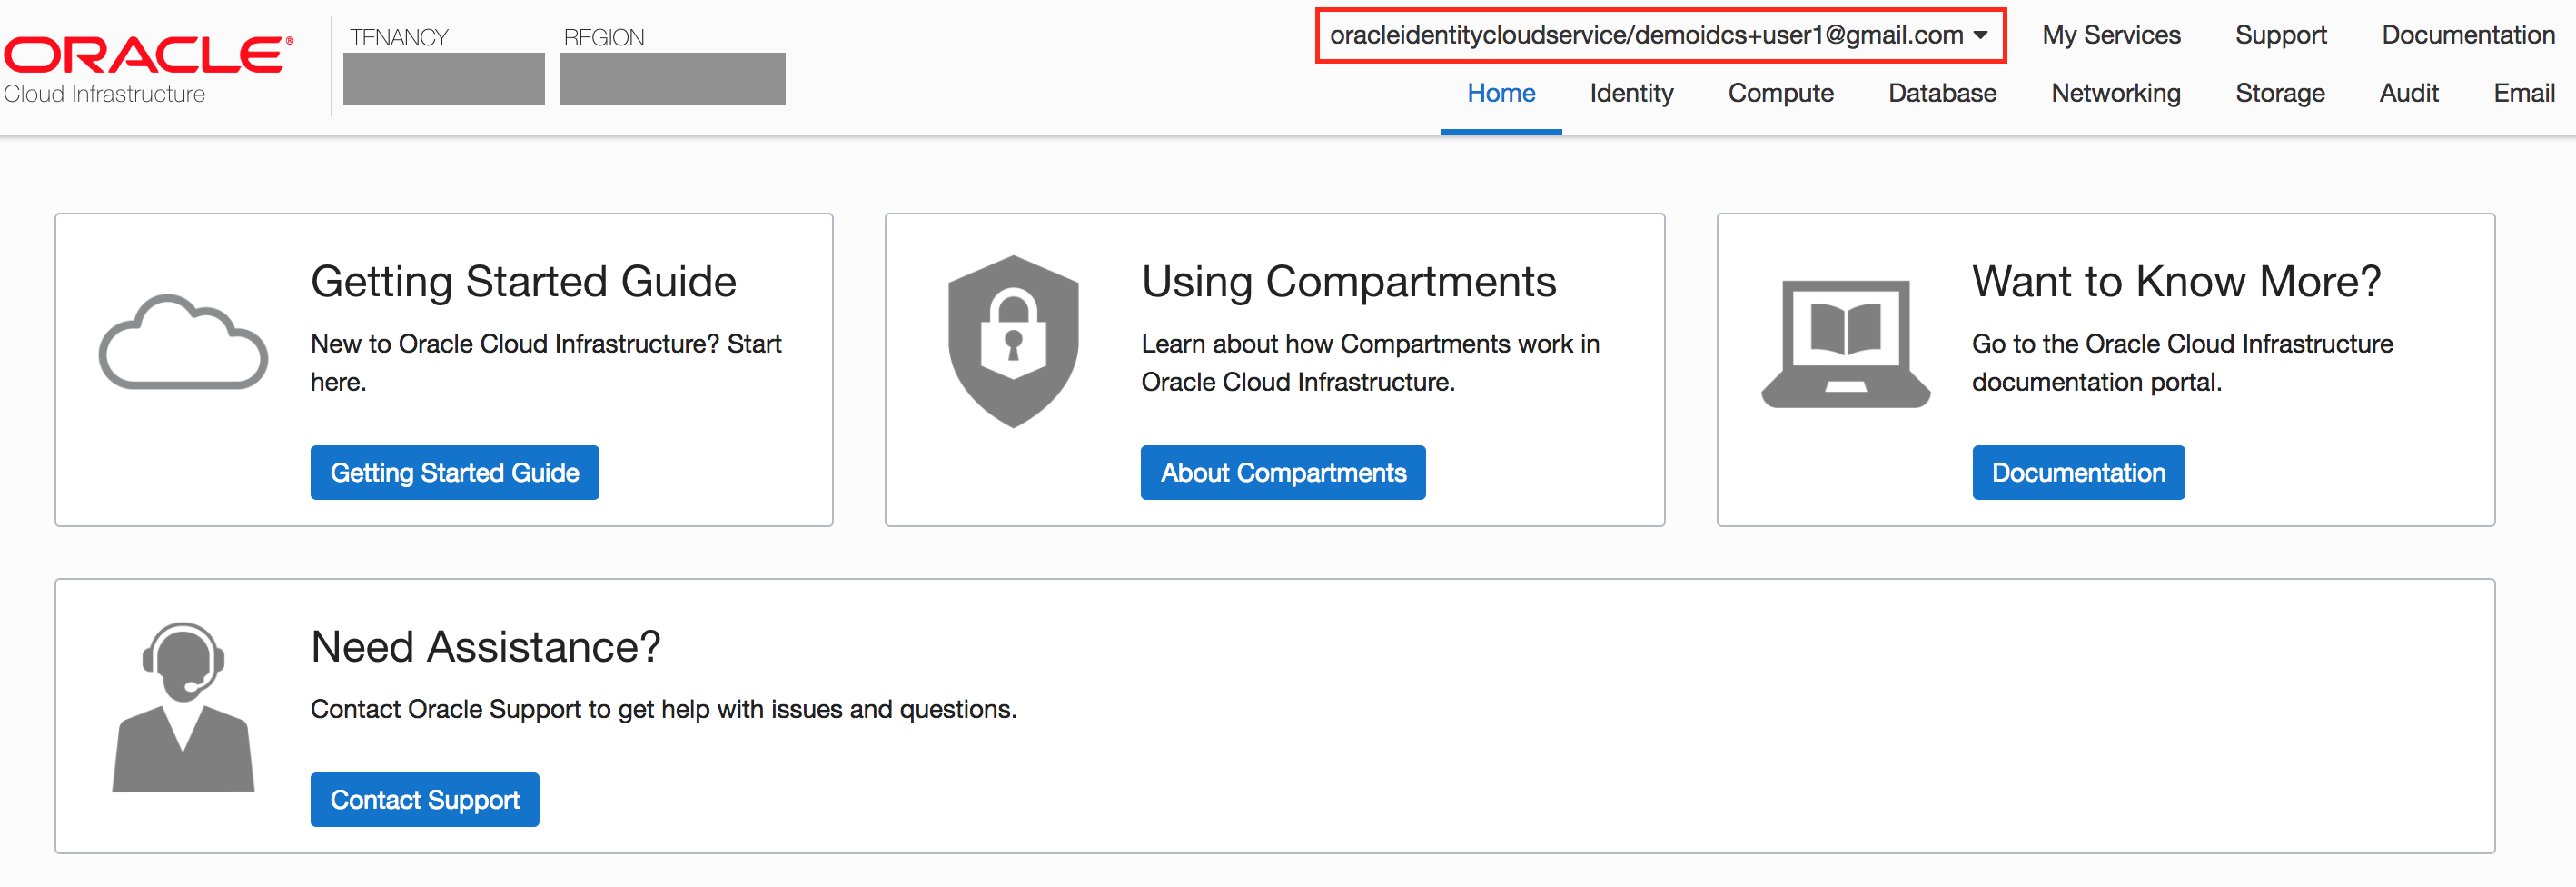This screenshot has height=887, width=2576.
Task: Open the Networking menu
Action: [x=2115, y=93]
